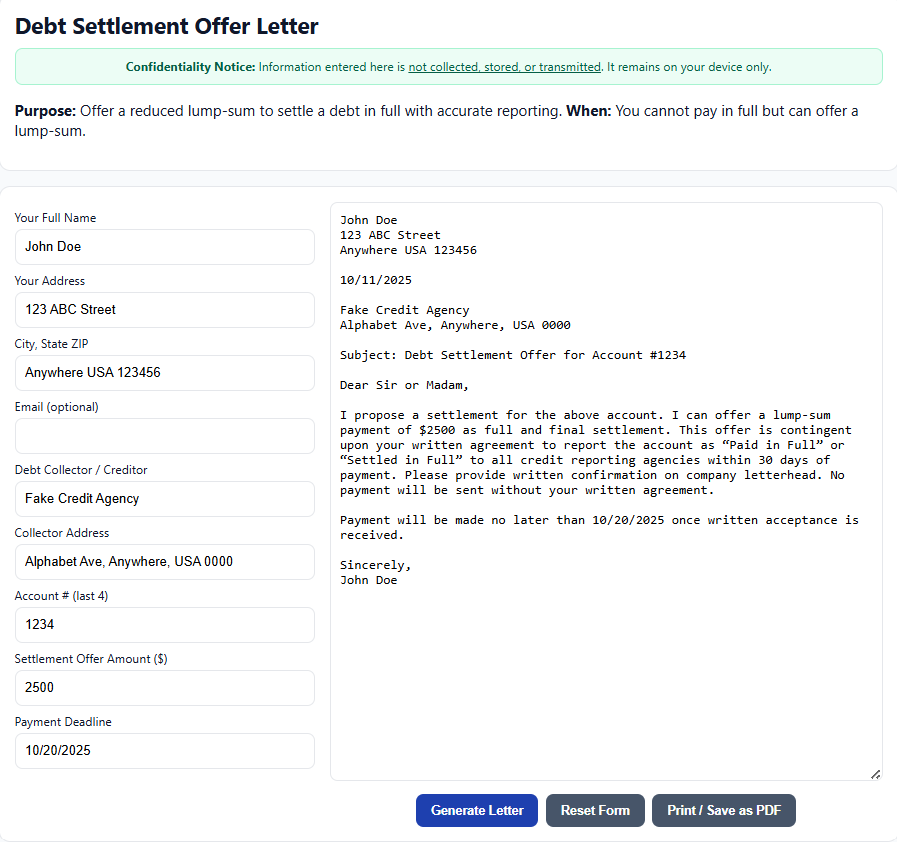This screenshot has height=842, width=897.
Task: Click the empty Email (optional) field
Action: pyautogui.click(x=165, y=436)
